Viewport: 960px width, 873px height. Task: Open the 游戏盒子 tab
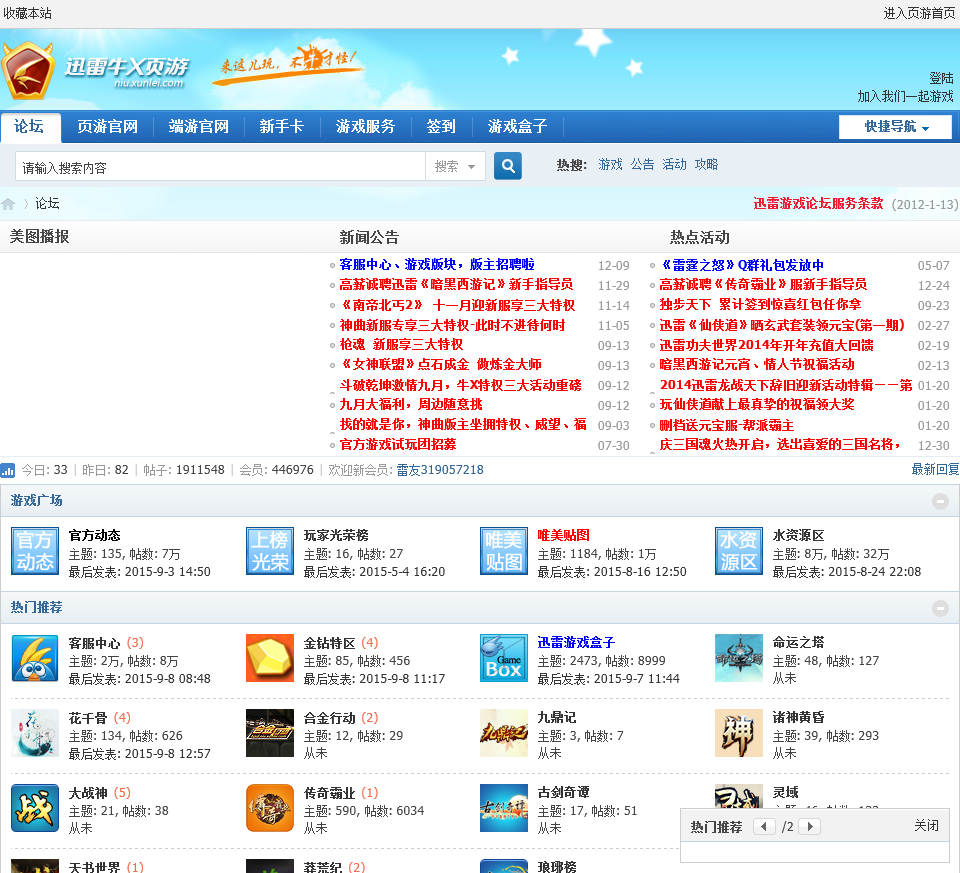pyautogui.click(x=517, y=127)
